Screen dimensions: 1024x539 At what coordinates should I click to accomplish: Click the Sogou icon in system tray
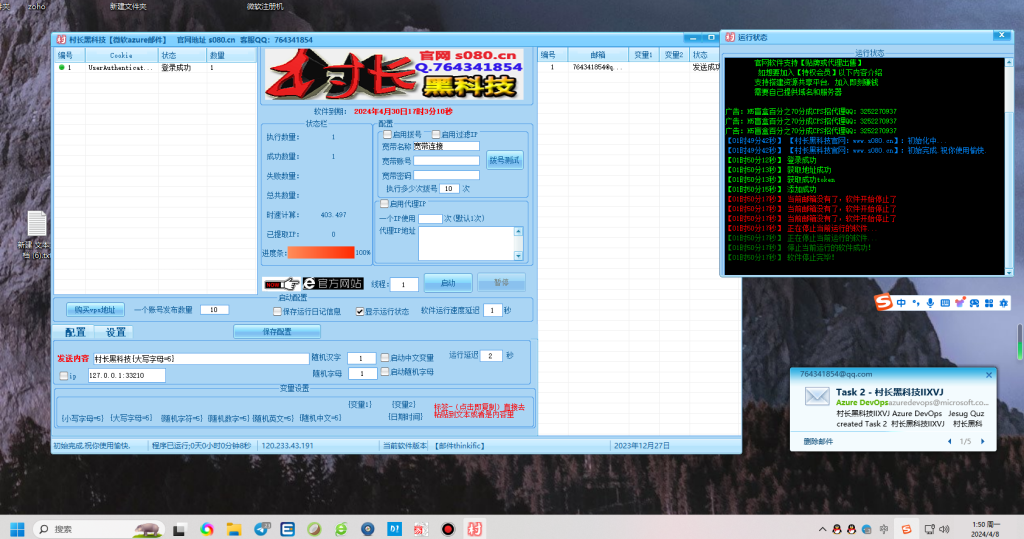click(906, 529)
